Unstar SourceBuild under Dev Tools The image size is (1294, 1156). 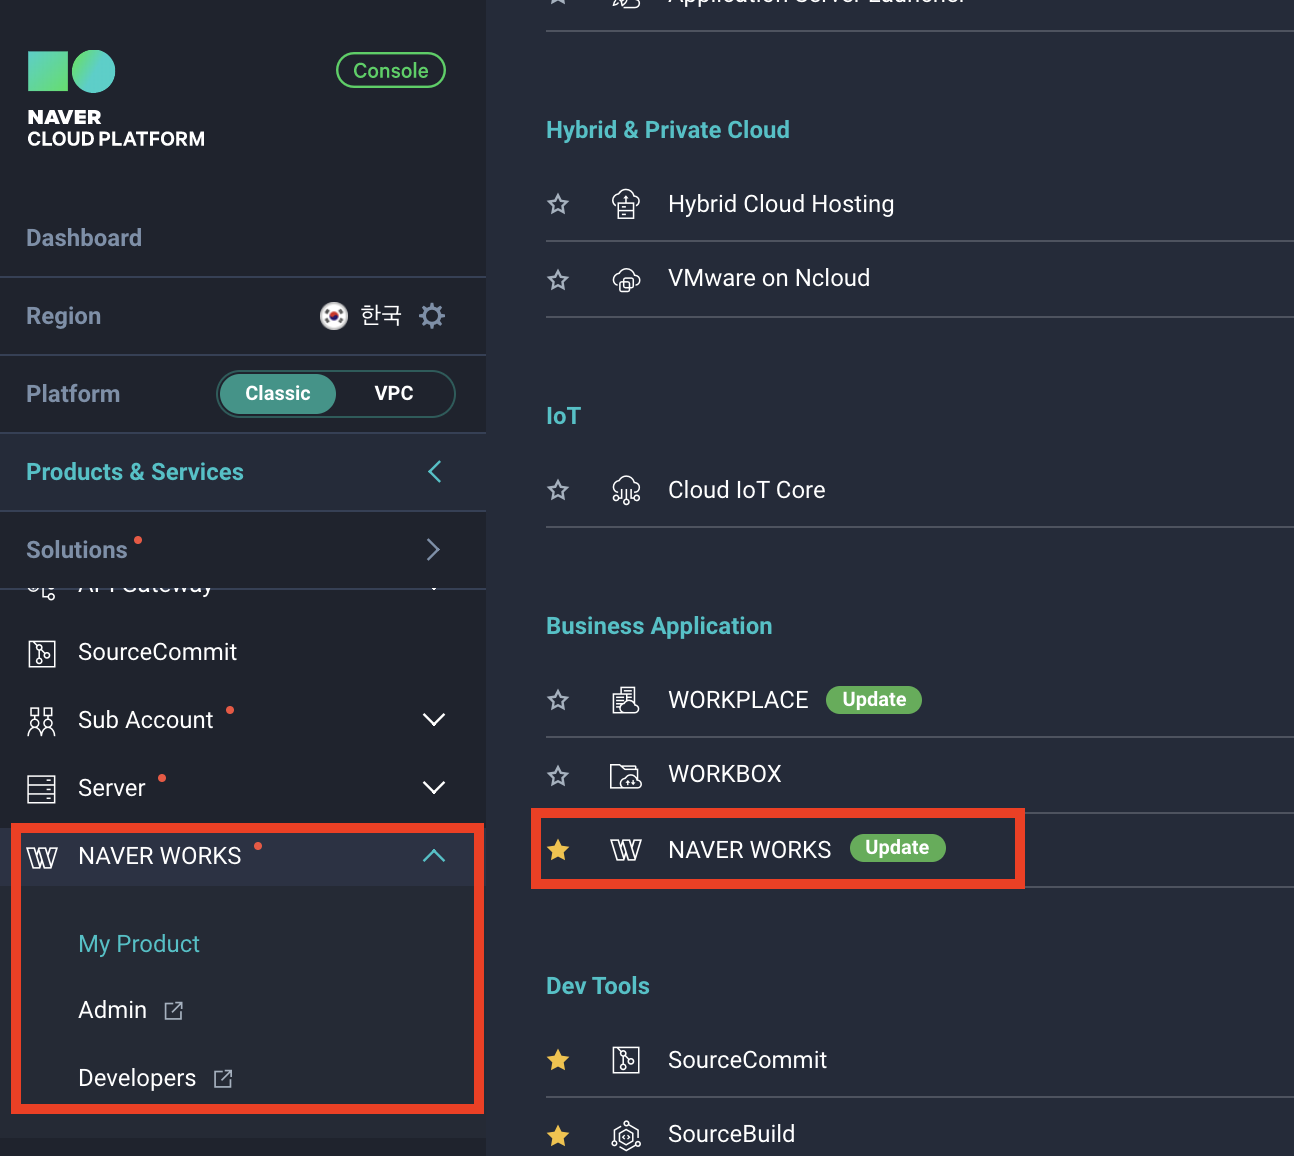click(x=558, y=1135)
